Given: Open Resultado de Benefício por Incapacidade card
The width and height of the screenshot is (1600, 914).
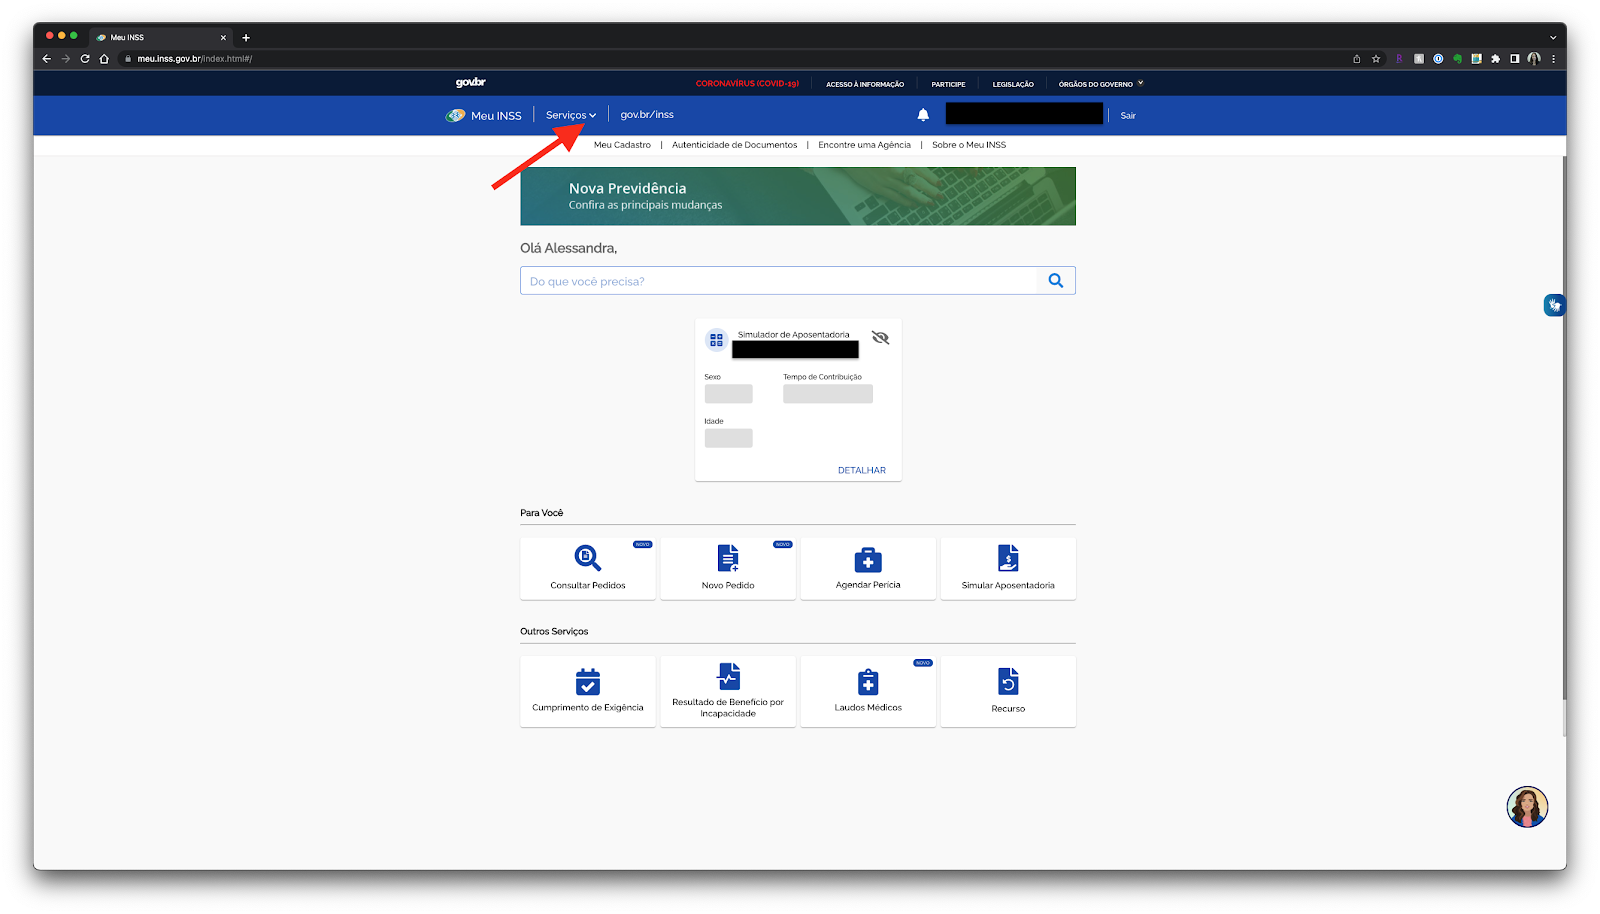Looking at the screenshot, I should 728,691.
